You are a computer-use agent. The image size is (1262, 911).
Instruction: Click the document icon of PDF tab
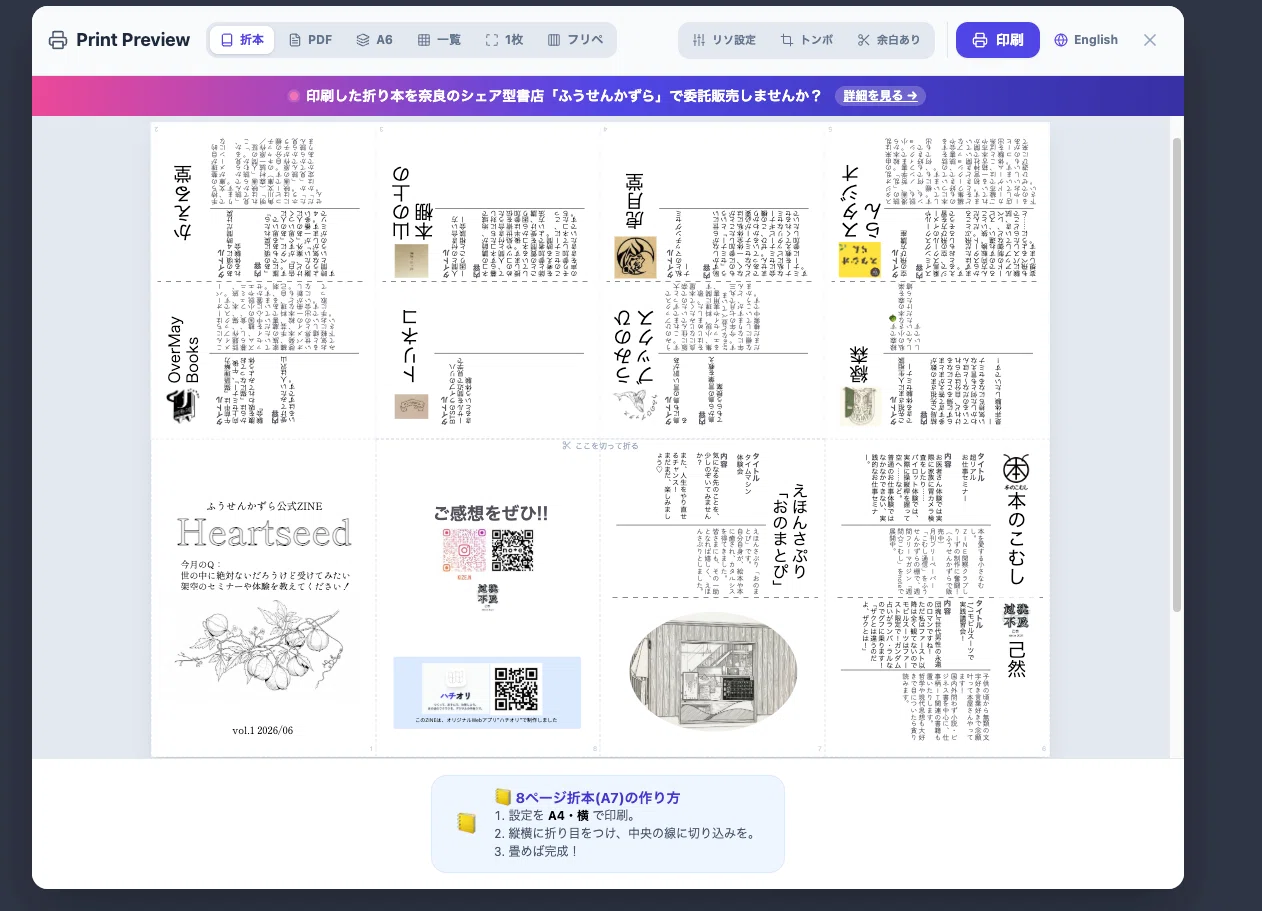coord(295,40)
